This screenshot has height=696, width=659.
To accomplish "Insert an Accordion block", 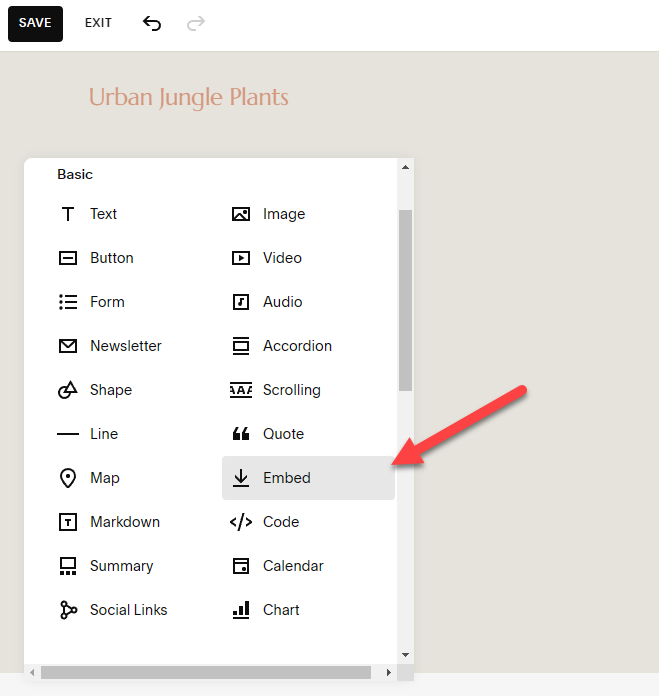I will pos(297,346).
